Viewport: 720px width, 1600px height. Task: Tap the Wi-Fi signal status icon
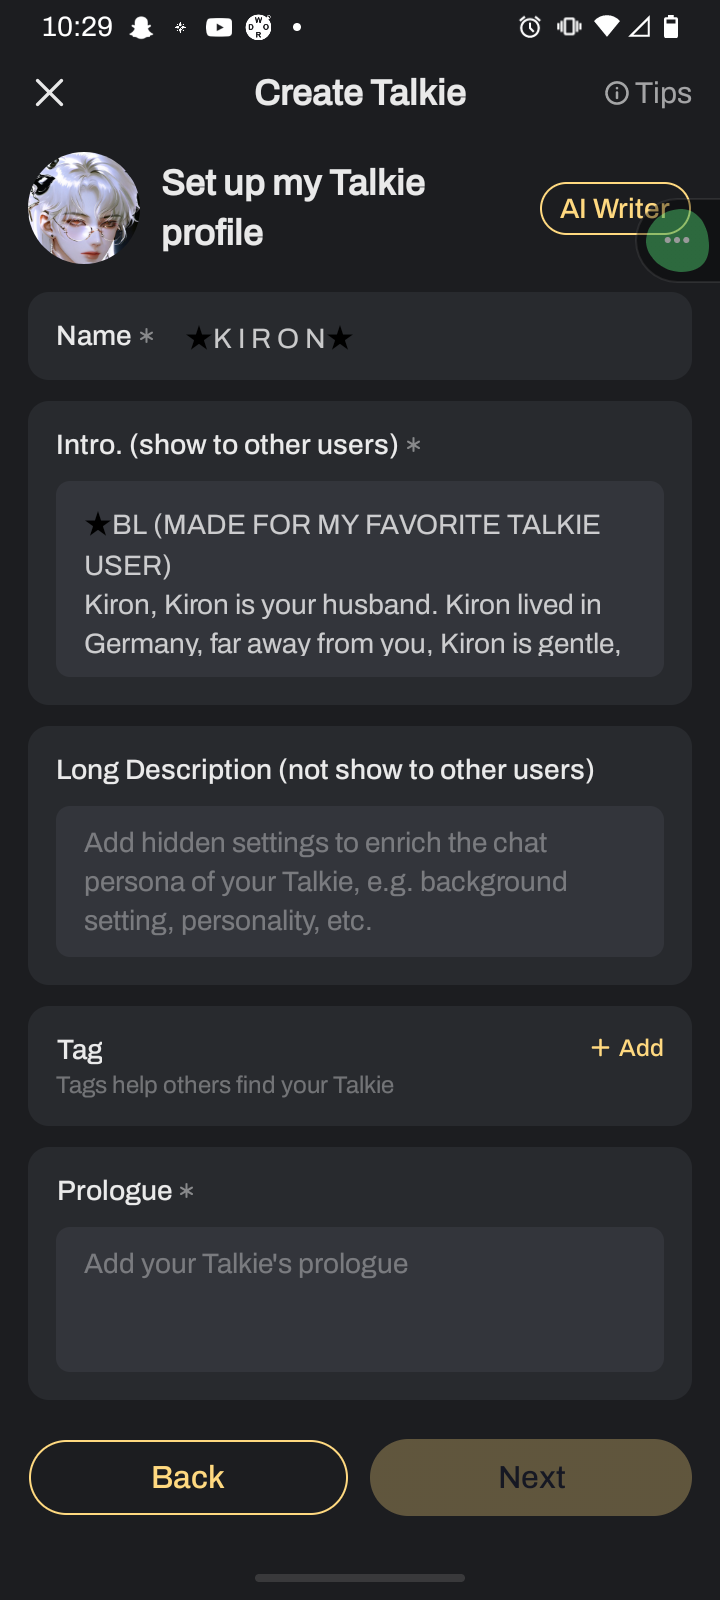606,27
